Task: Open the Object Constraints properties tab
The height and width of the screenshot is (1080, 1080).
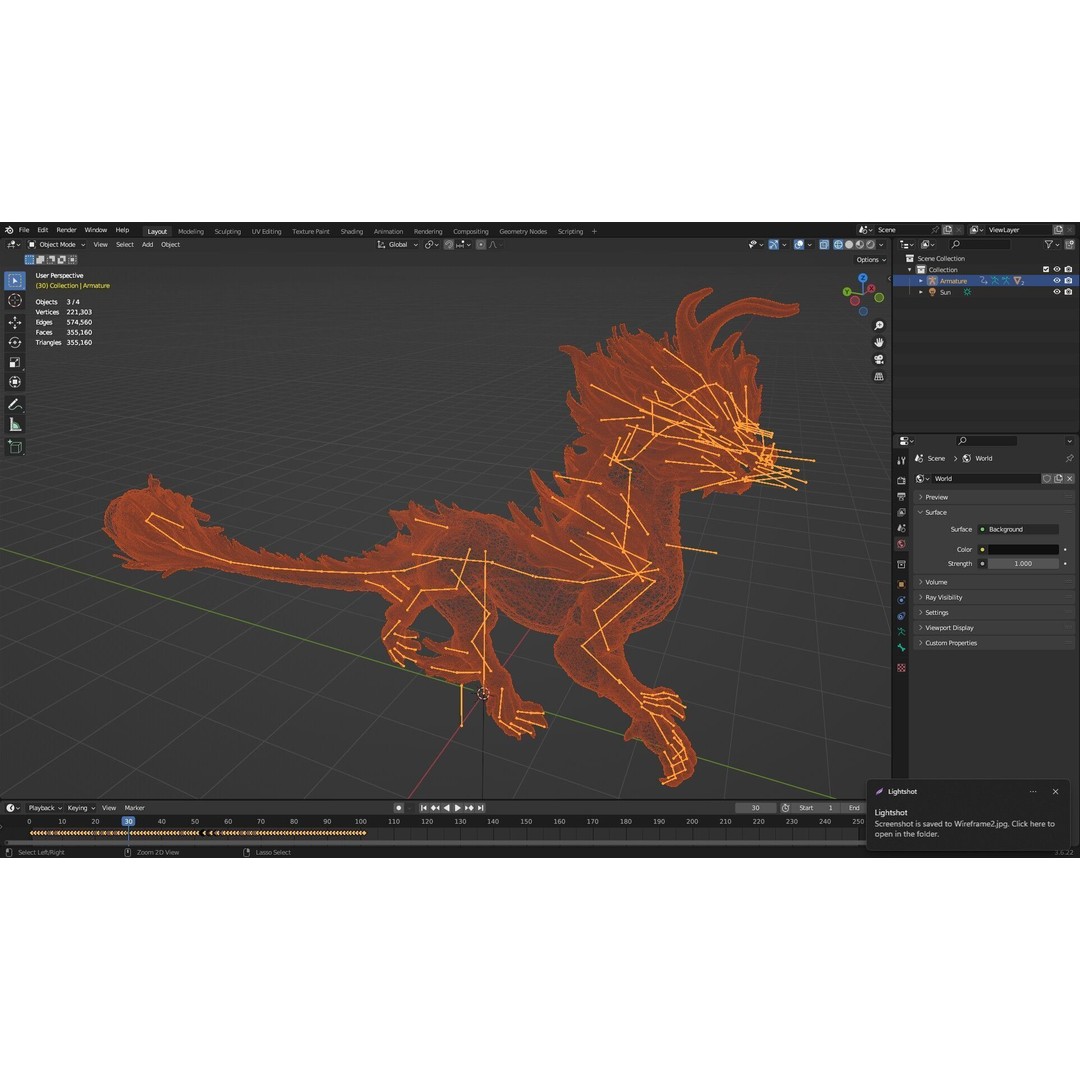Action: pos(901,616)
